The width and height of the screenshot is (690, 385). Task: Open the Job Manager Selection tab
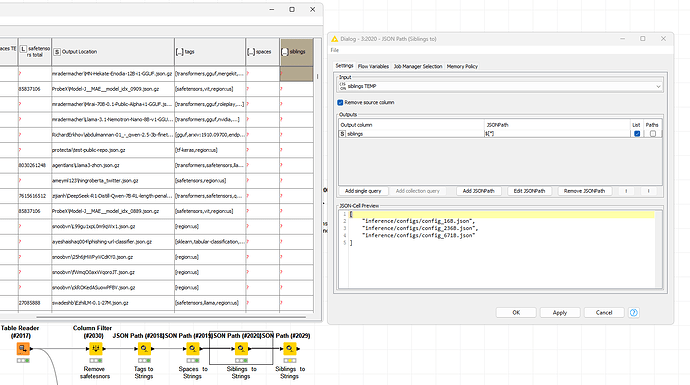point(418,66)
